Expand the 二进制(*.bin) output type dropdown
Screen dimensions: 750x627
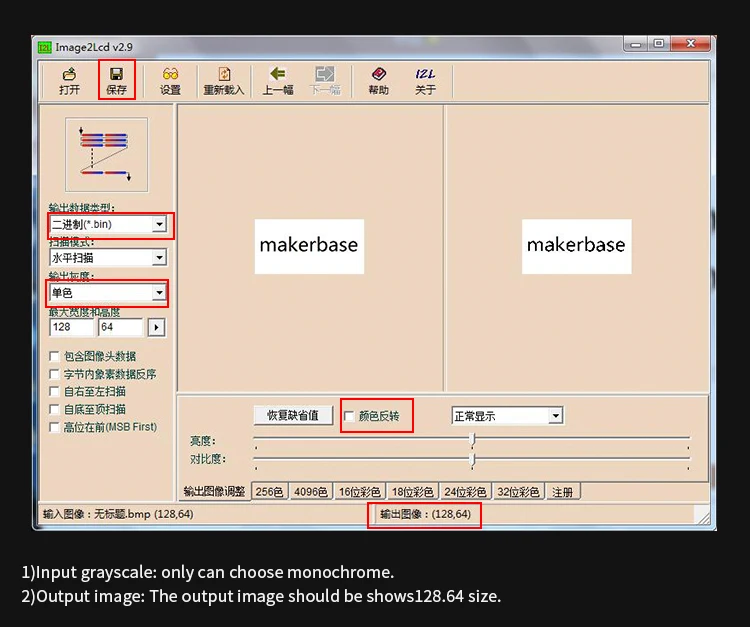tap(159, 224)
